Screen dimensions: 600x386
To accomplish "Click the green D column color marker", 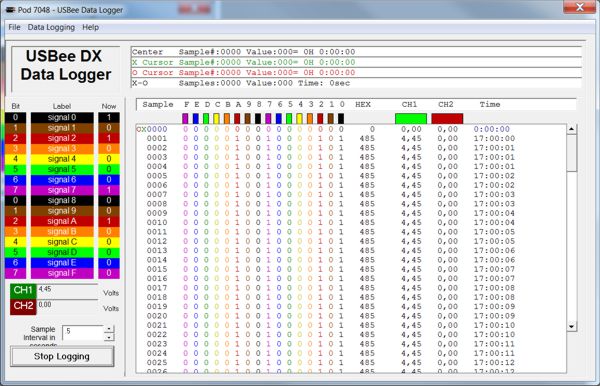I will click(206, 119).
